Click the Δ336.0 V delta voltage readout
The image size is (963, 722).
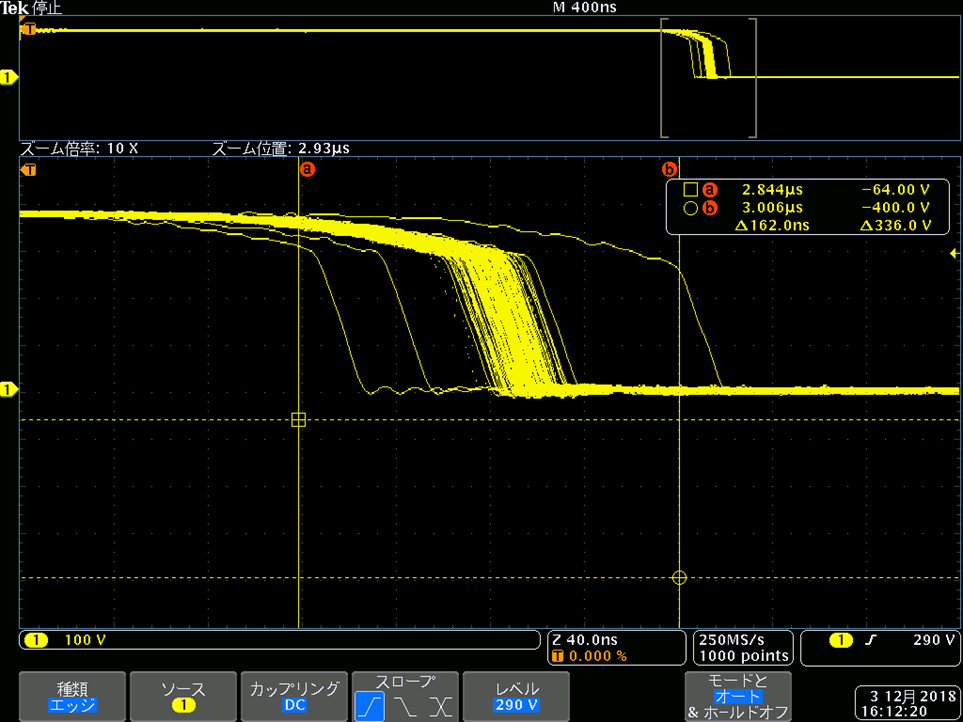[896, 226]
